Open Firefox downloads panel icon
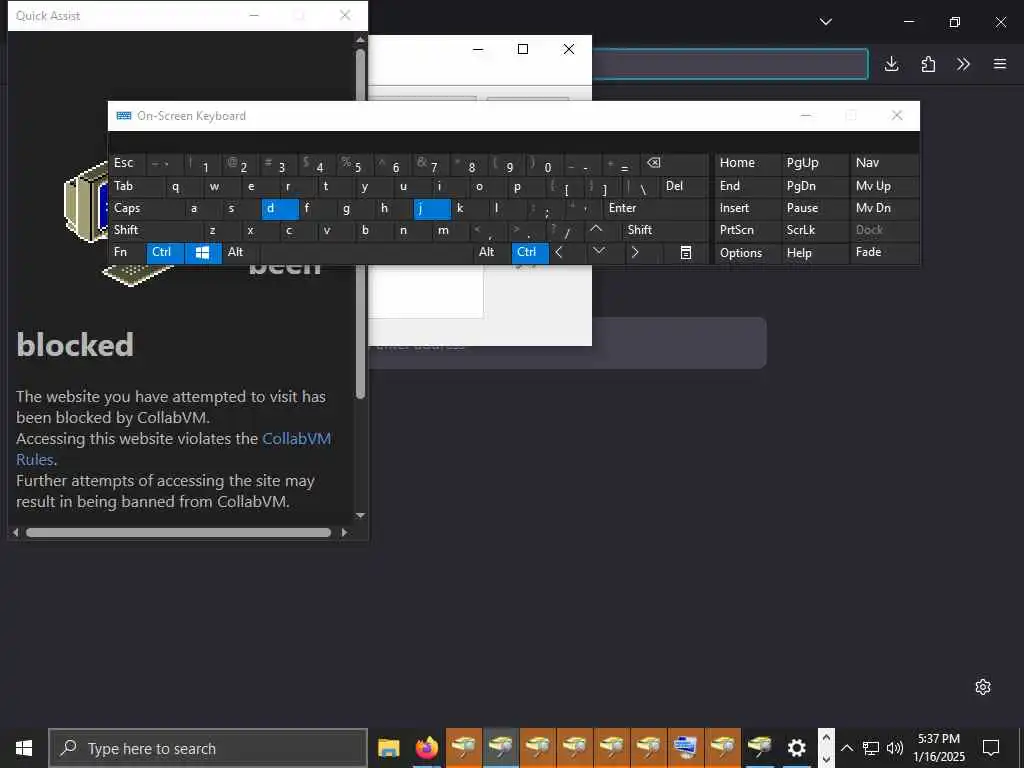The image size is (1024, 768). click(891, 64)
